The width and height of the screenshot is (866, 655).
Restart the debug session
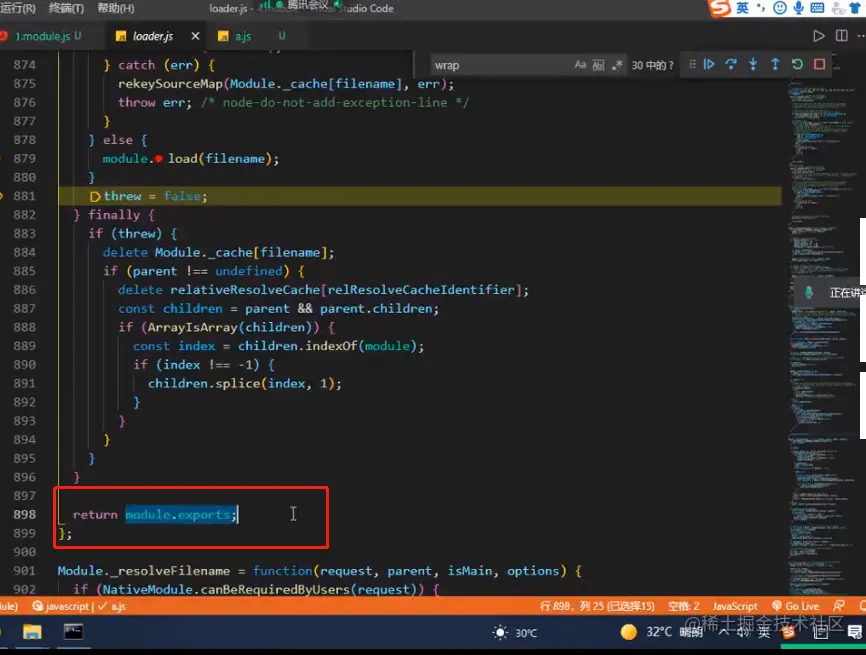click(x=797, y=65)
